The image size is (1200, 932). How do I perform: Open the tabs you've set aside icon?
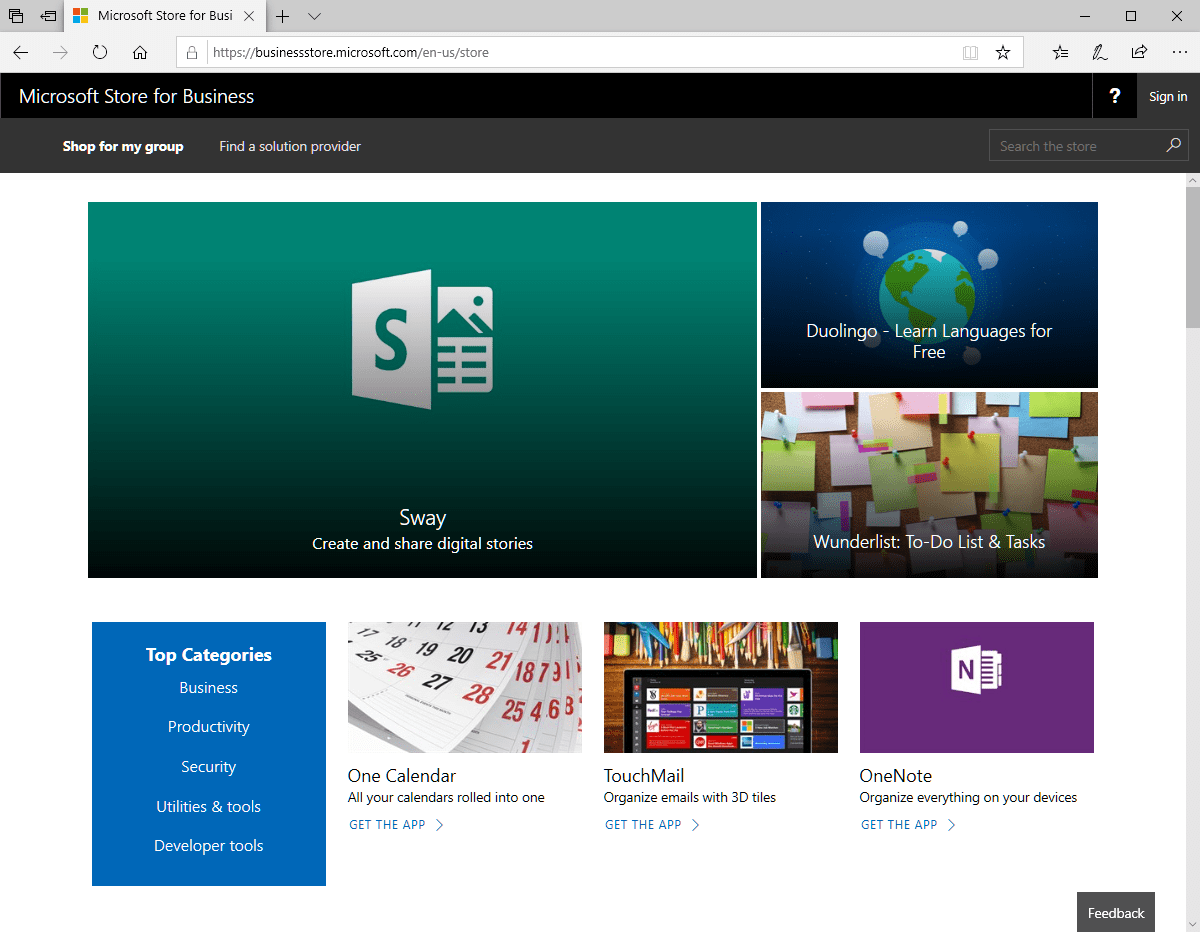coord(16,16)
